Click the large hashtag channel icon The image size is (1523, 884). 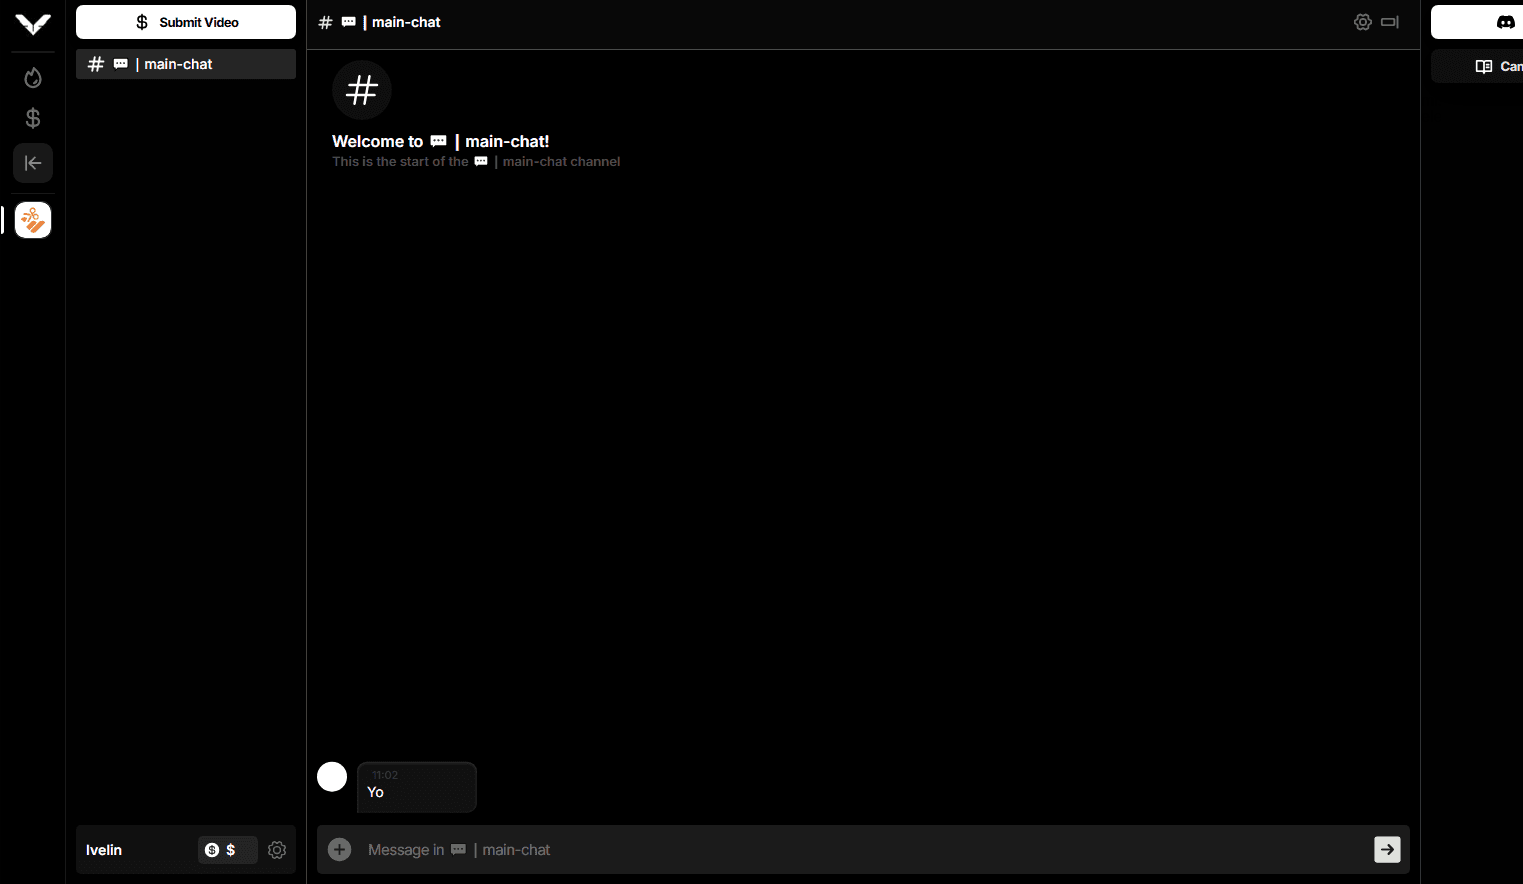pos(362,90)
